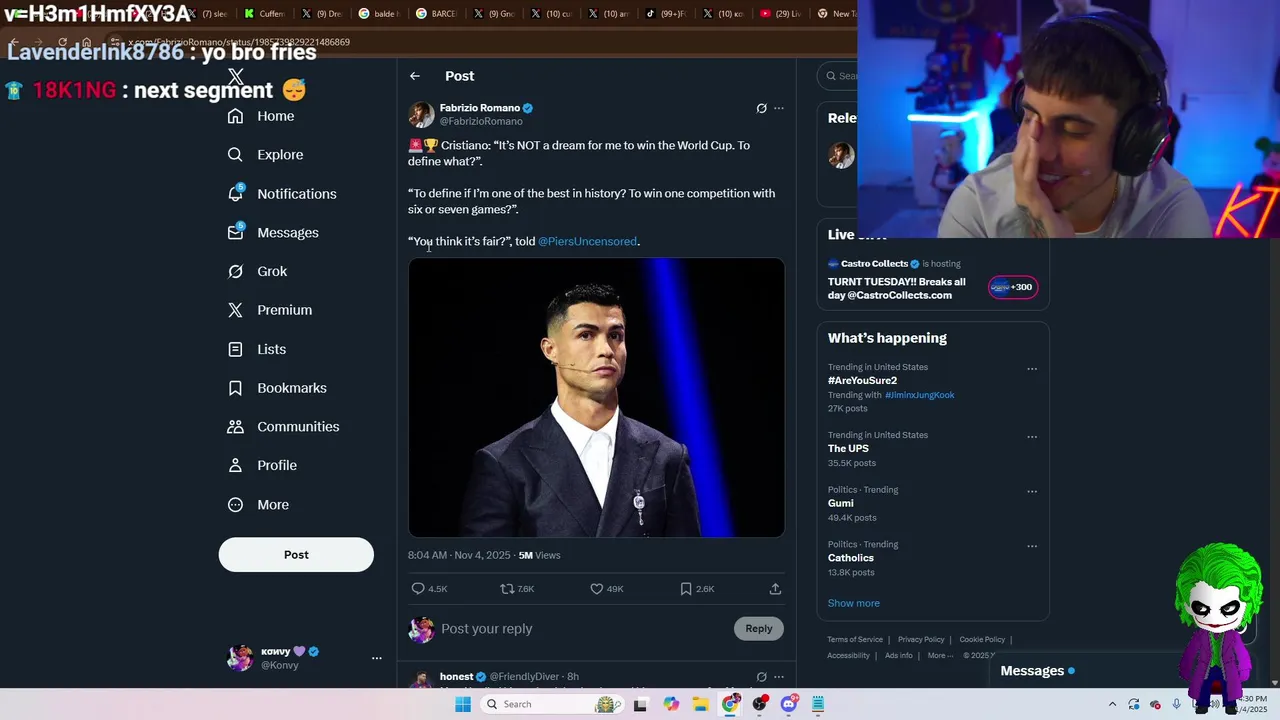
Task: Switch to the balde Google browser tab
Action: click(380, 14)
